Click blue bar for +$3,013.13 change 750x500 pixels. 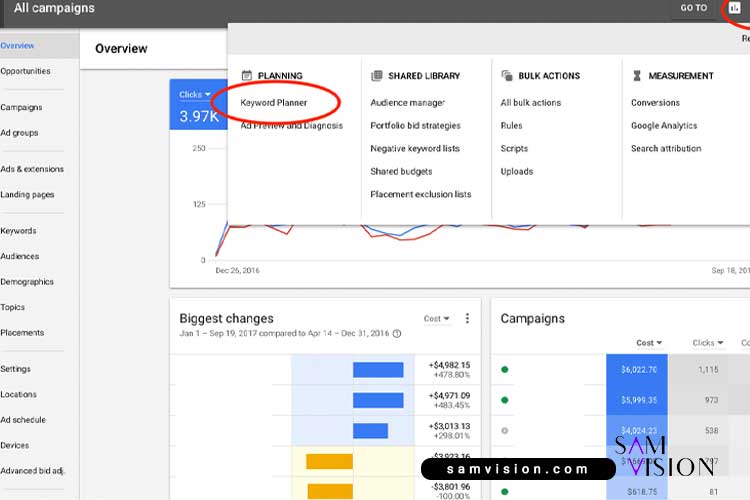(370, 431)
